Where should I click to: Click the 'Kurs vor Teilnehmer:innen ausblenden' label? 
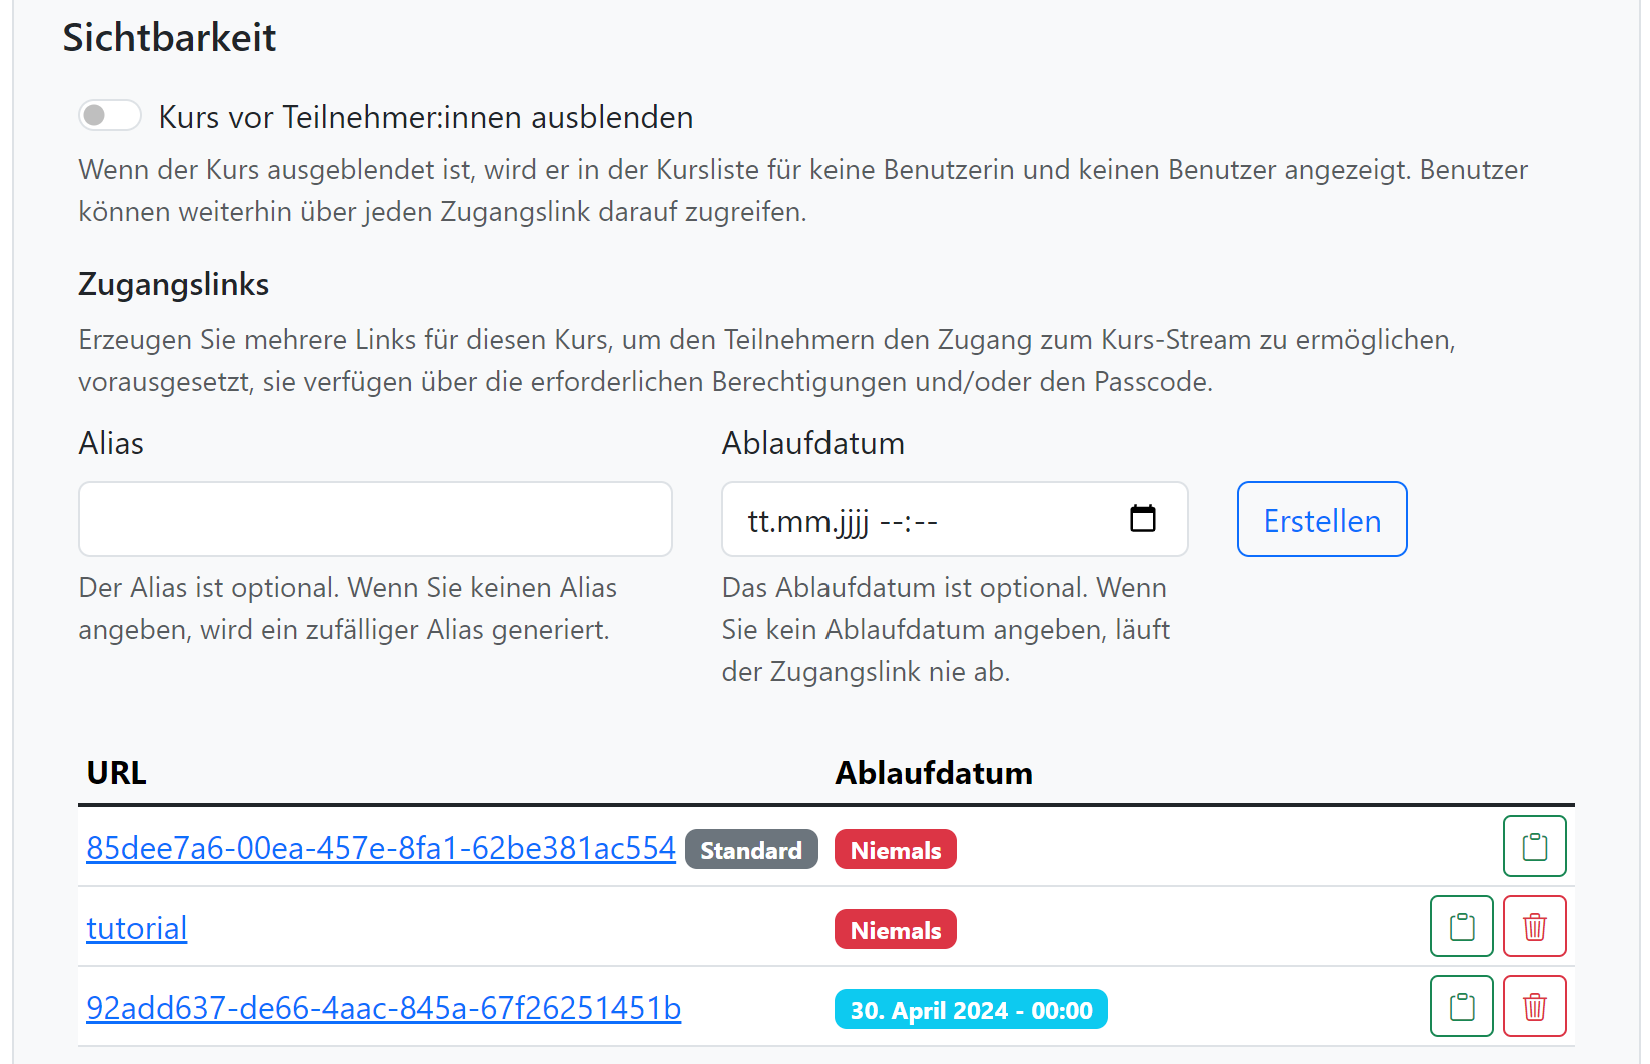tap(425, 118)
